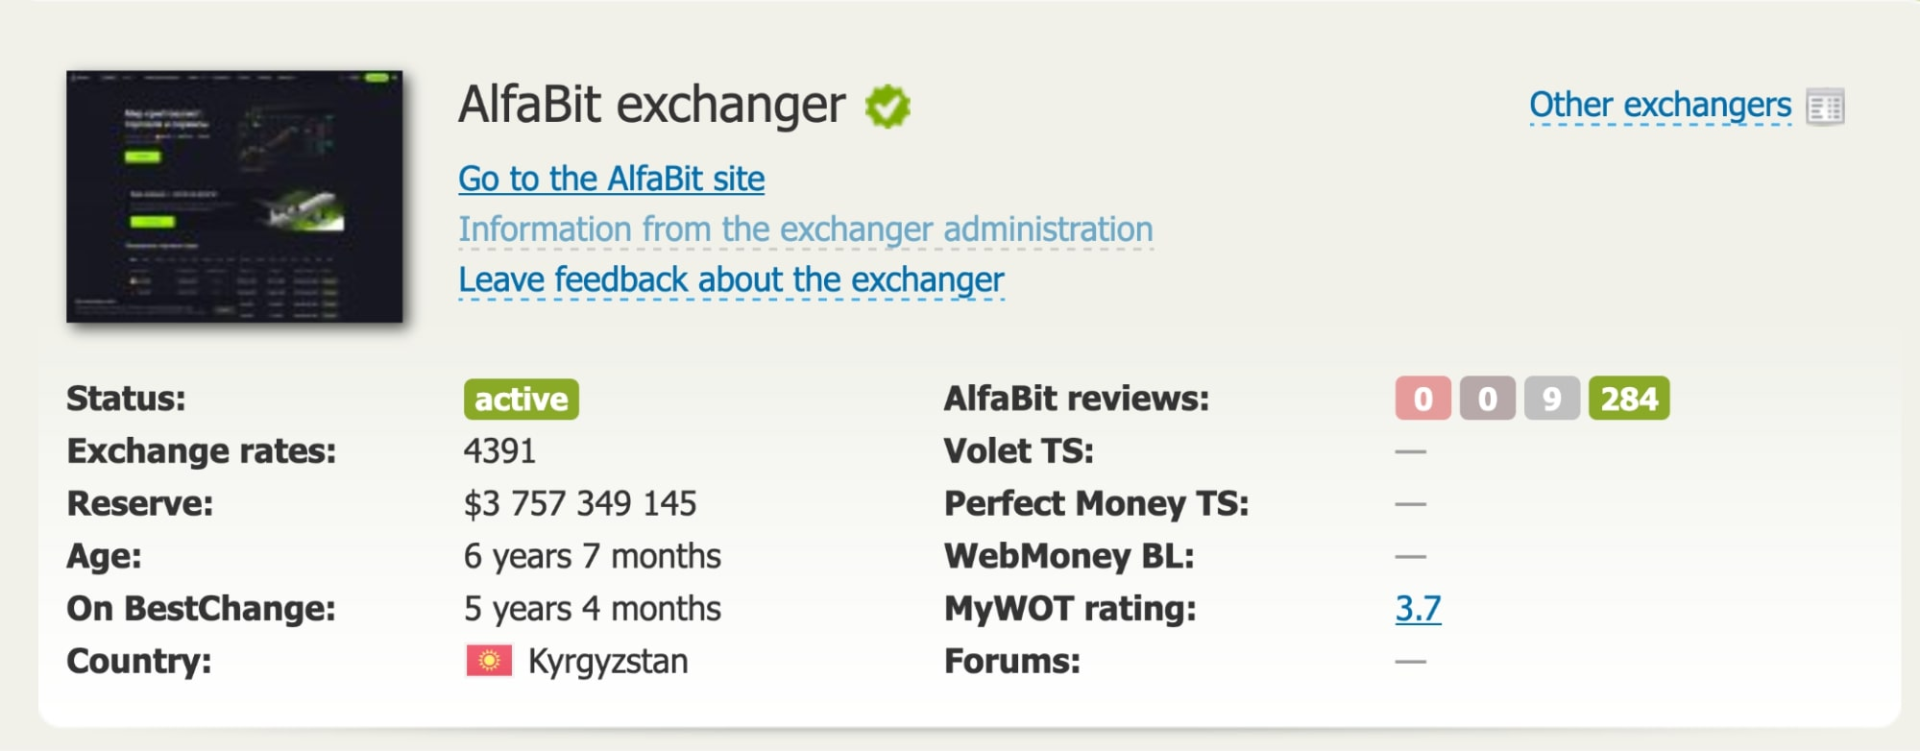Click Leave feedback about the exchanger

(731, 280)
